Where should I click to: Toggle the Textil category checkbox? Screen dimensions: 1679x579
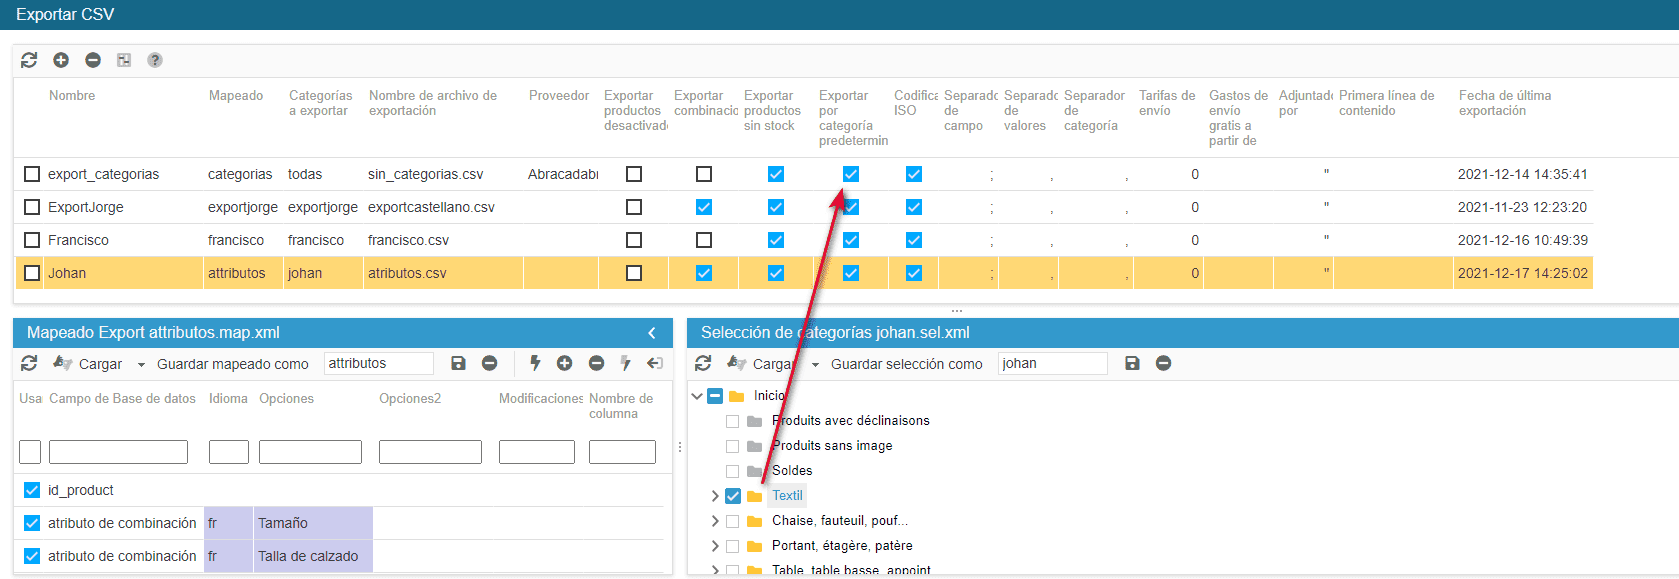pos(733,496)
